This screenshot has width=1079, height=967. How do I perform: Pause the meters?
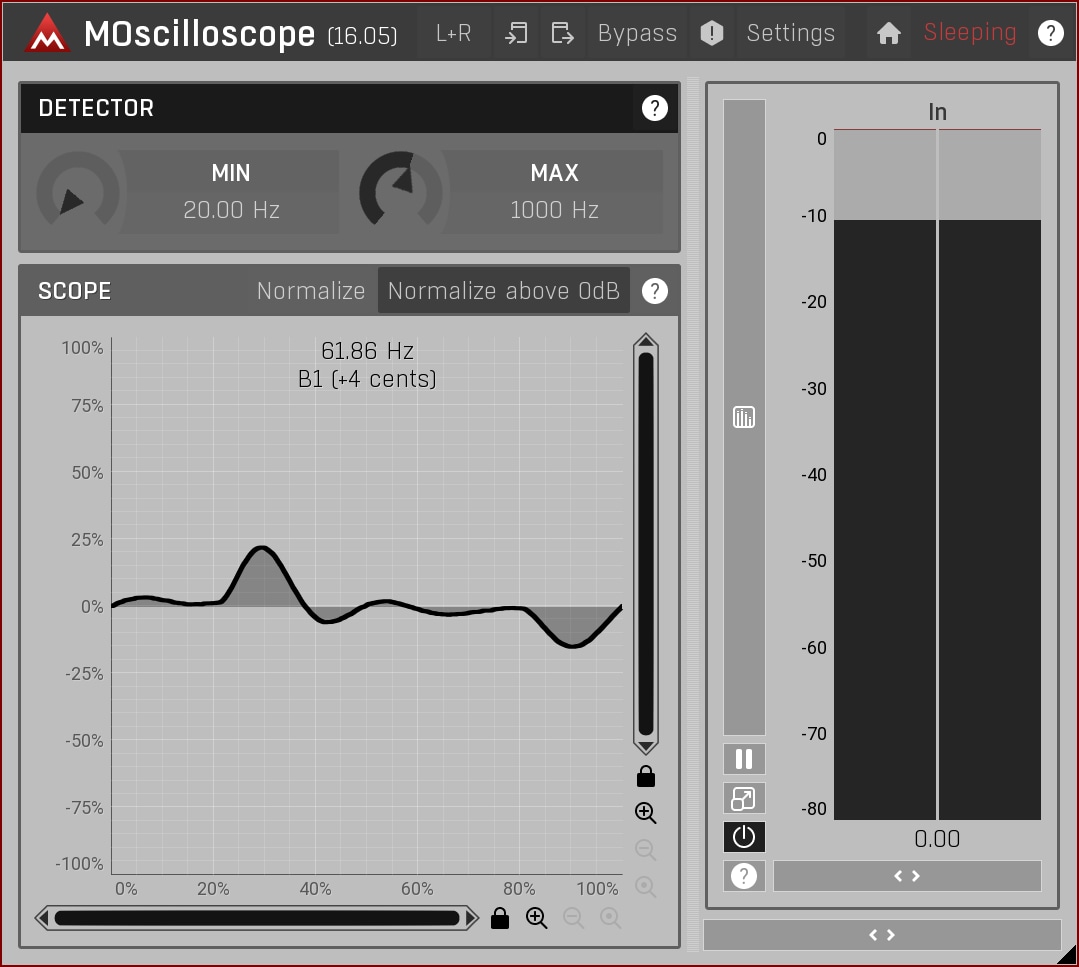(x=744, y=759)
